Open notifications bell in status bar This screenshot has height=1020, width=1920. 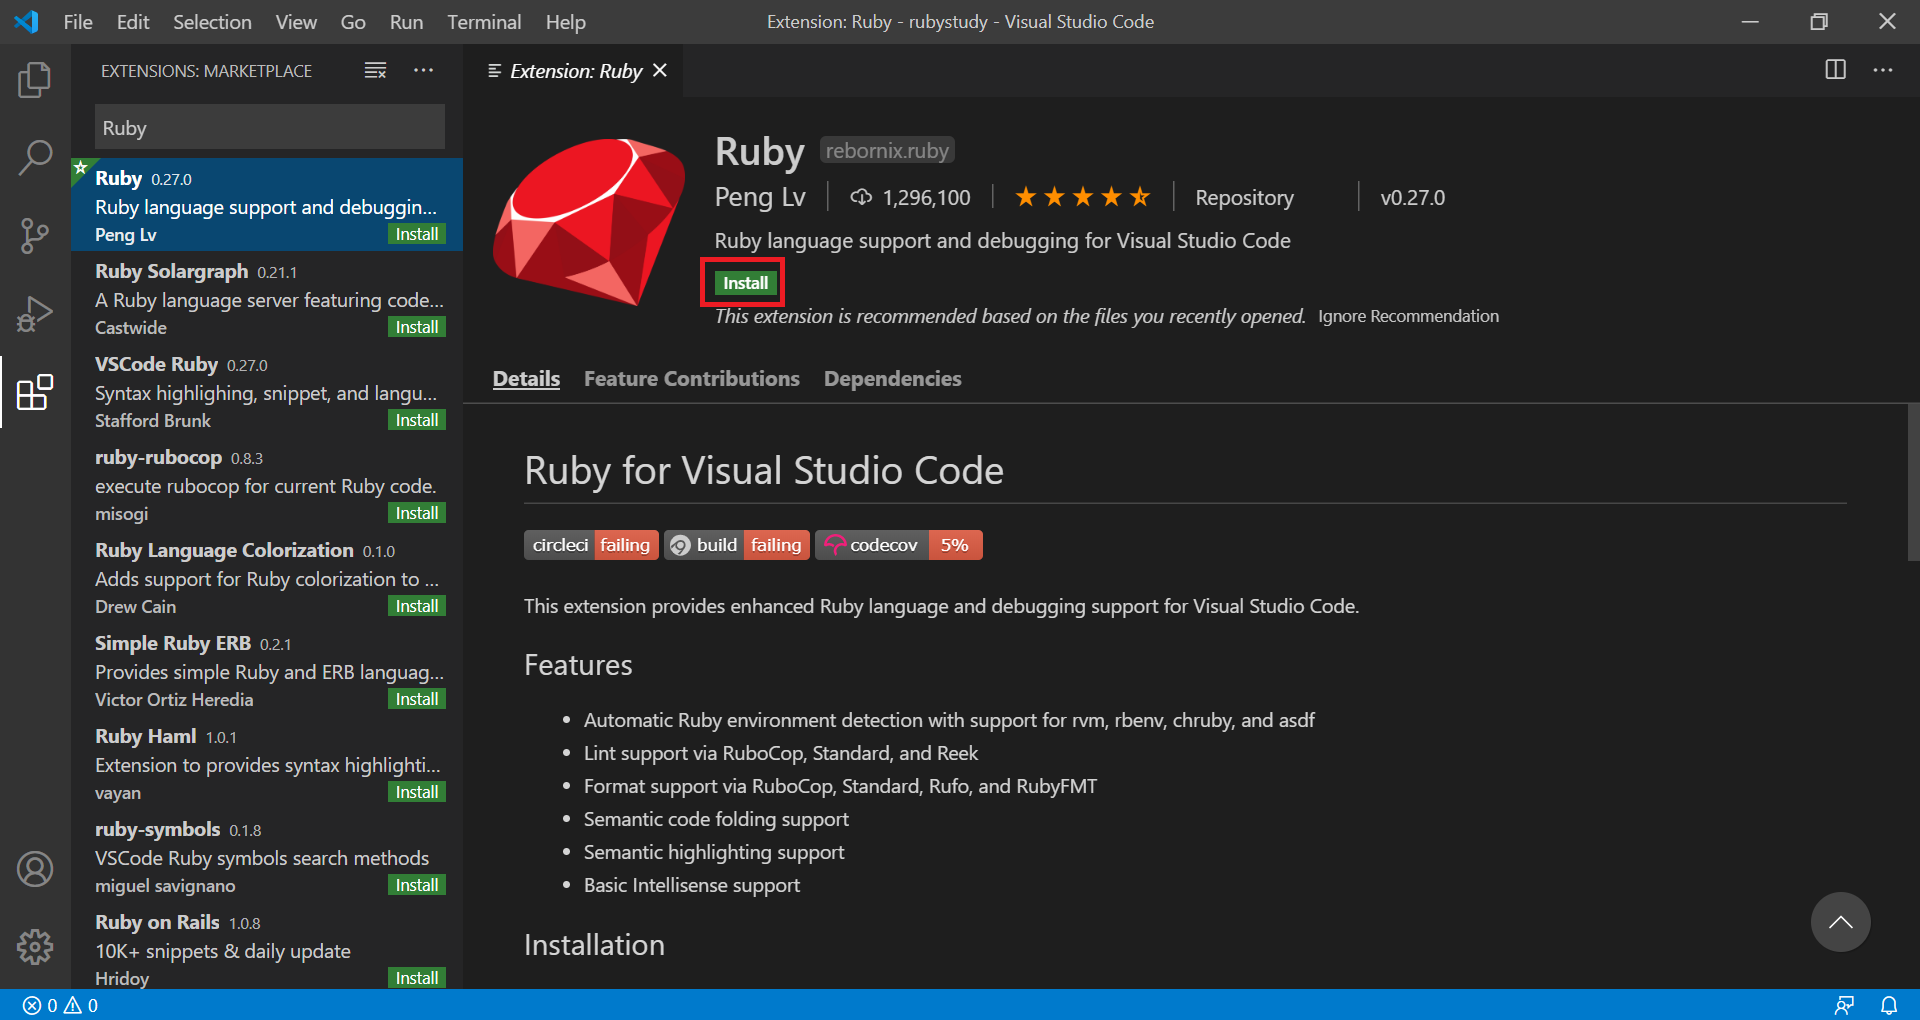[1889, 1005]
